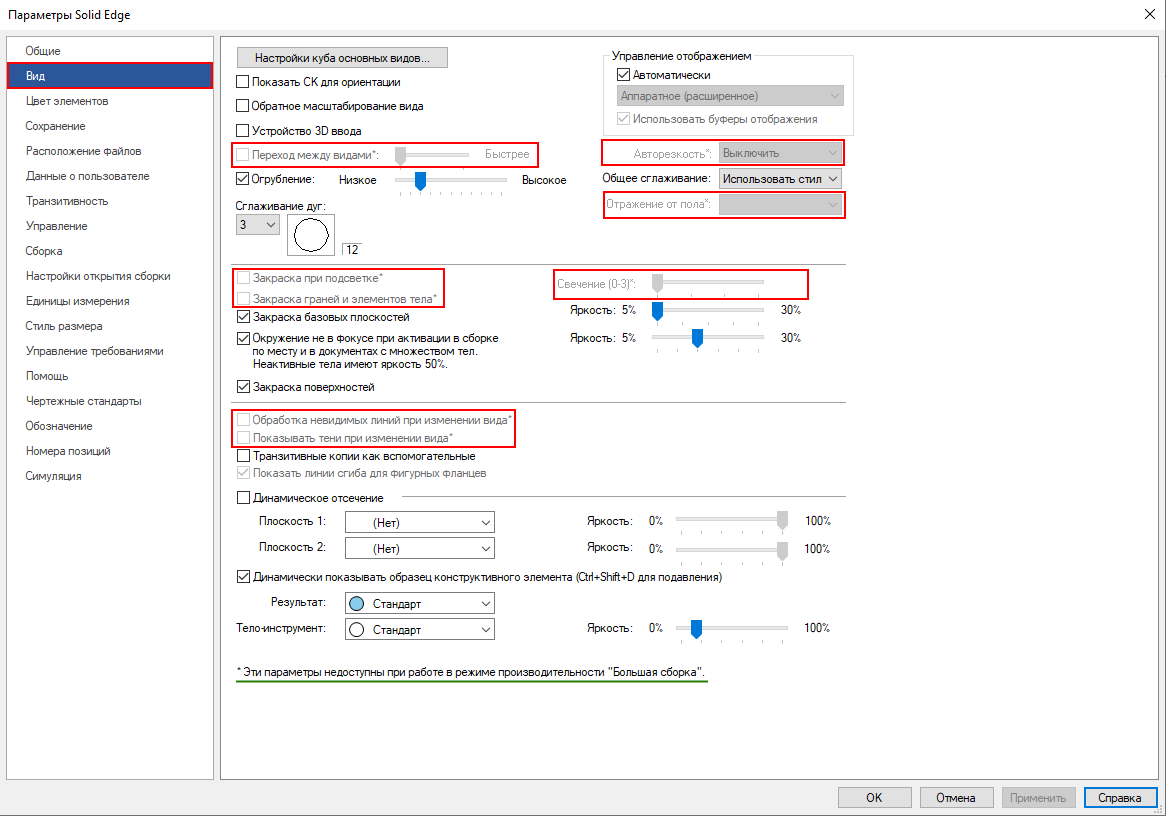The height and width of the screenshot is (816, 1166).
Task: Select Транзитивность in the list
Action: click(67, 201)
